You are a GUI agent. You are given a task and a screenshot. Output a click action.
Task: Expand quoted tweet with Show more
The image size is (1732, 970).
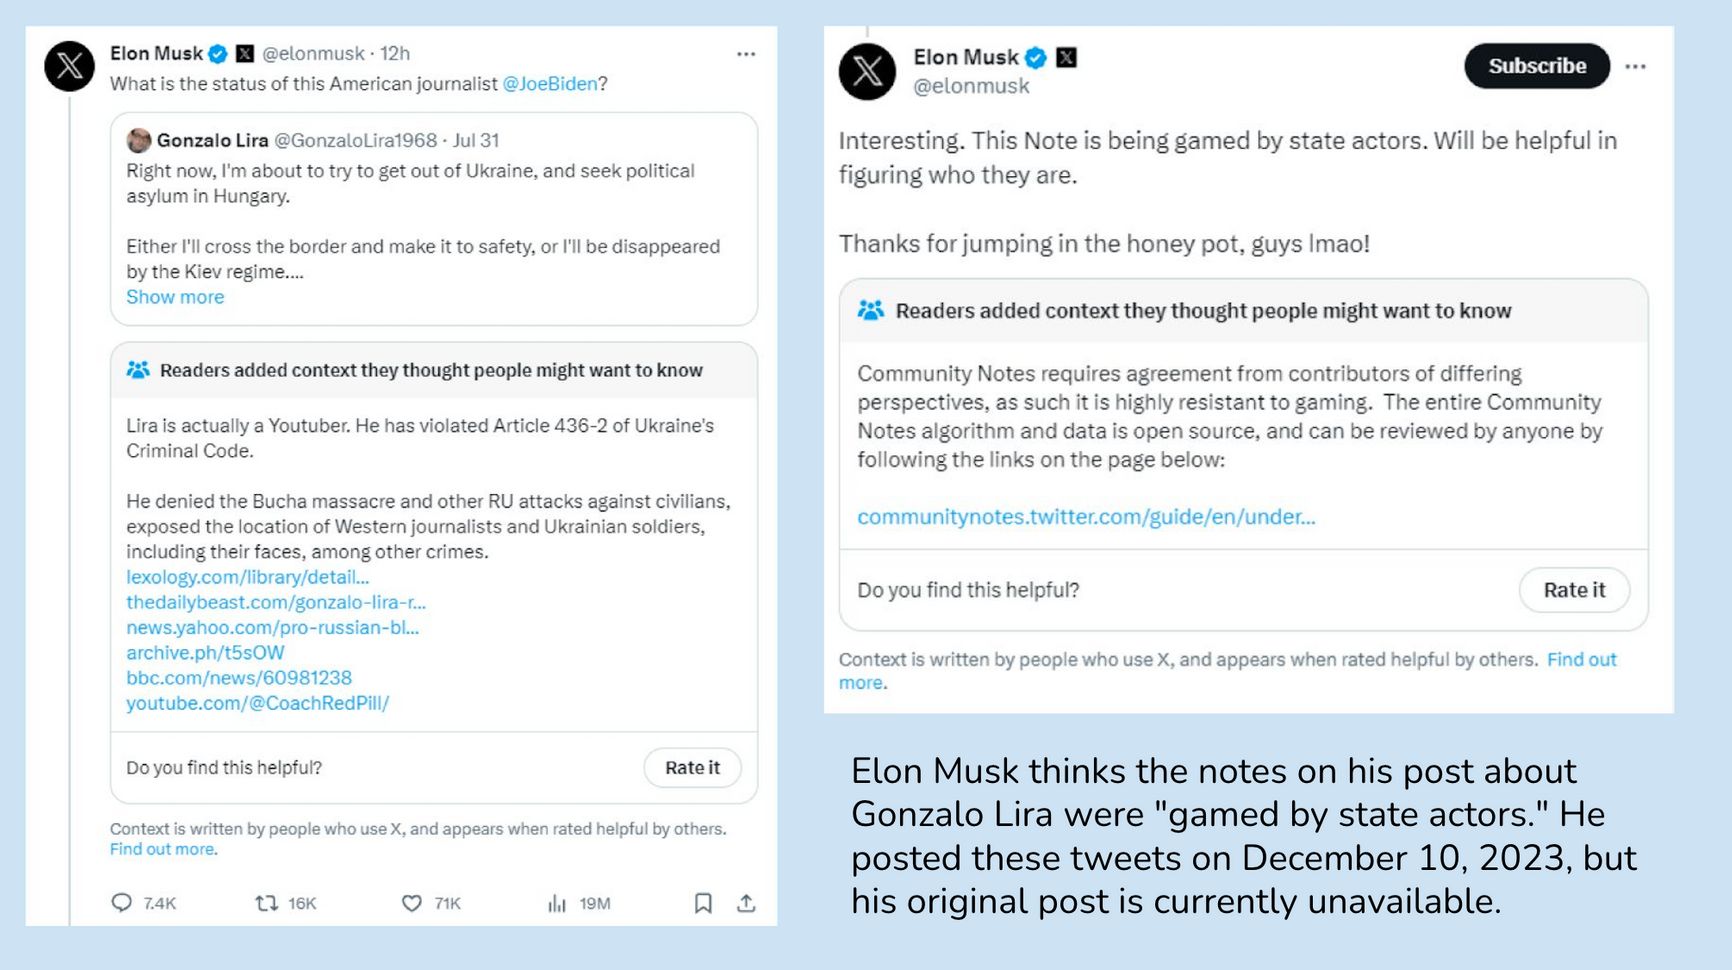[x=175, y=297]
